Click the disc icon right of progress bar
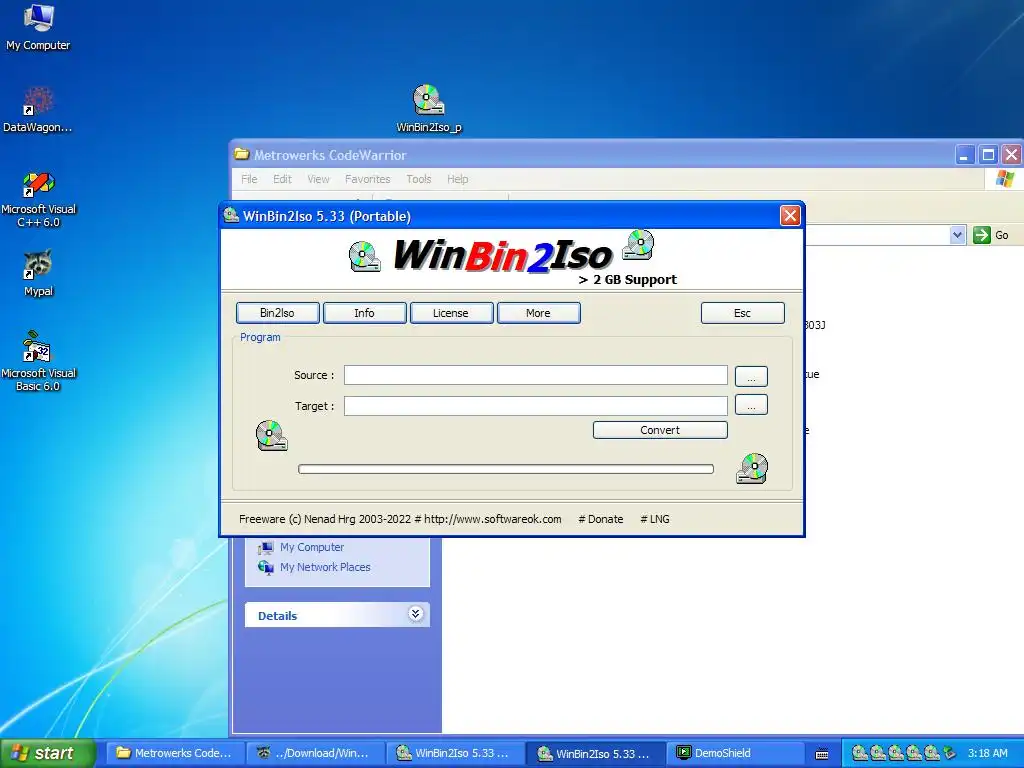The width and height of the screenshot is (1024, 768). [x=752, y=468]
